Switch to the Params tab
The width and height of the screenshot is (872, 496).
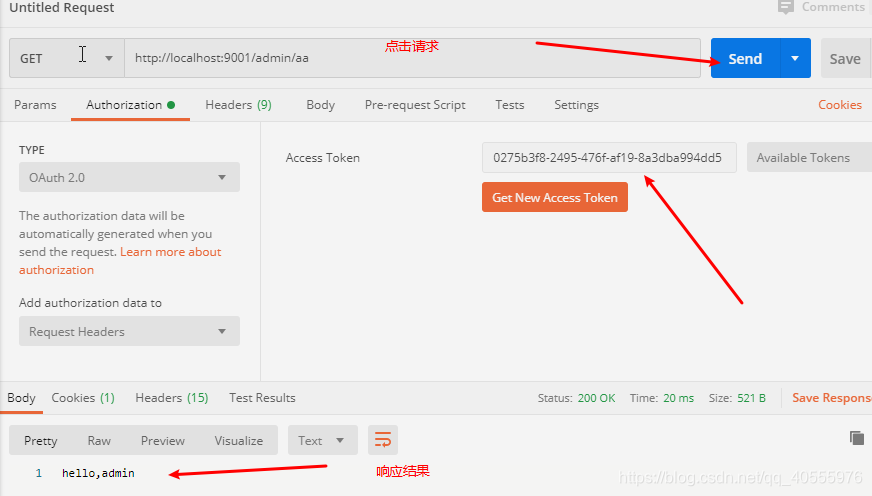(35, 105)
